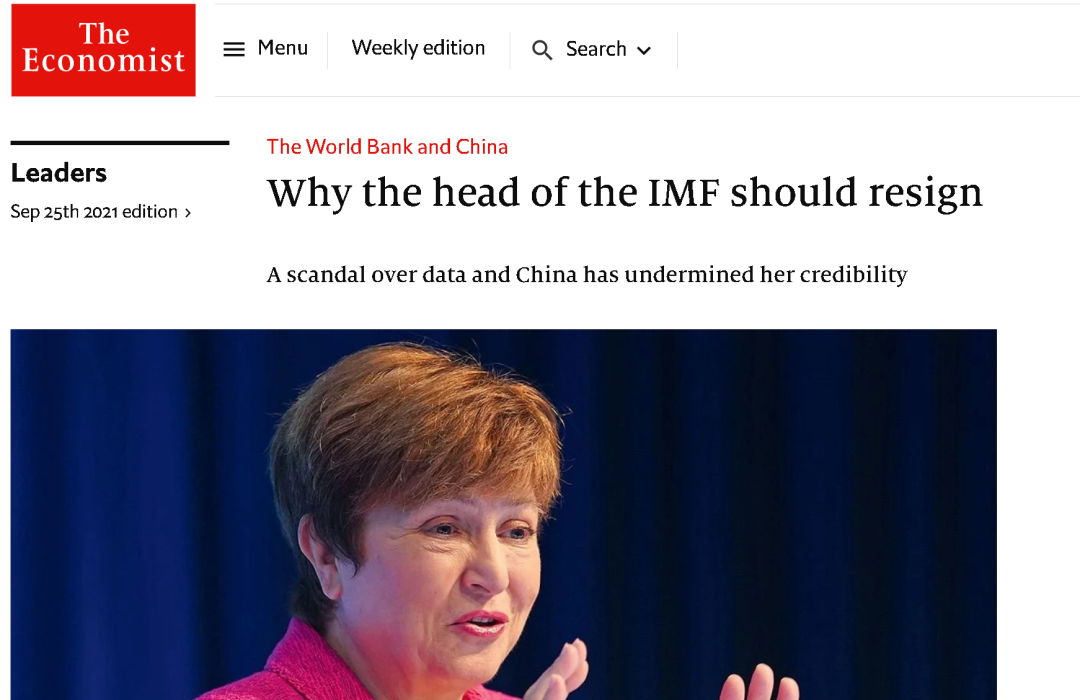Expand the Search dropdown chevron

[644, 50]
